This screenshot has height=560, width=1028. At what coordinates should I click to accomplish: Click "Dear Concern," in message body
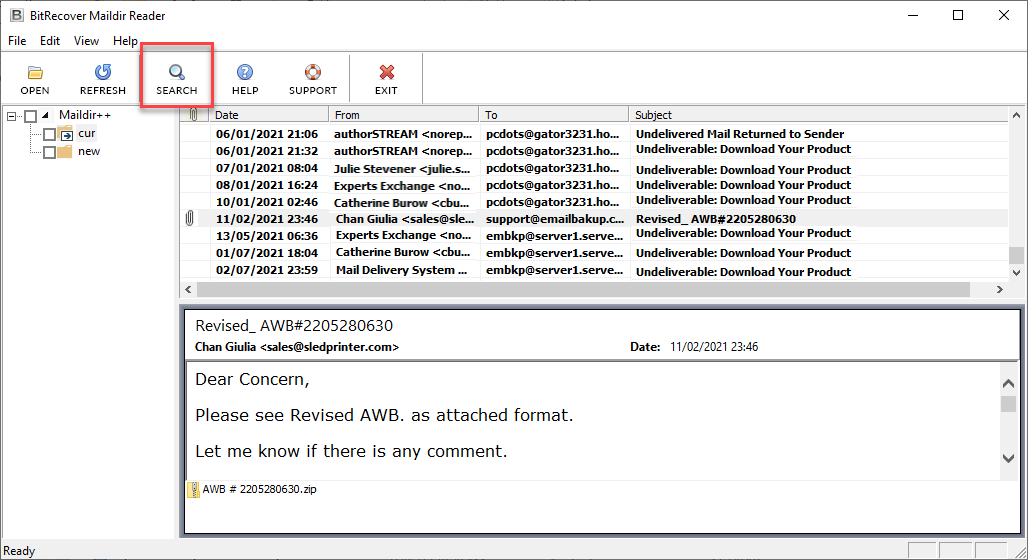point(252,379)
